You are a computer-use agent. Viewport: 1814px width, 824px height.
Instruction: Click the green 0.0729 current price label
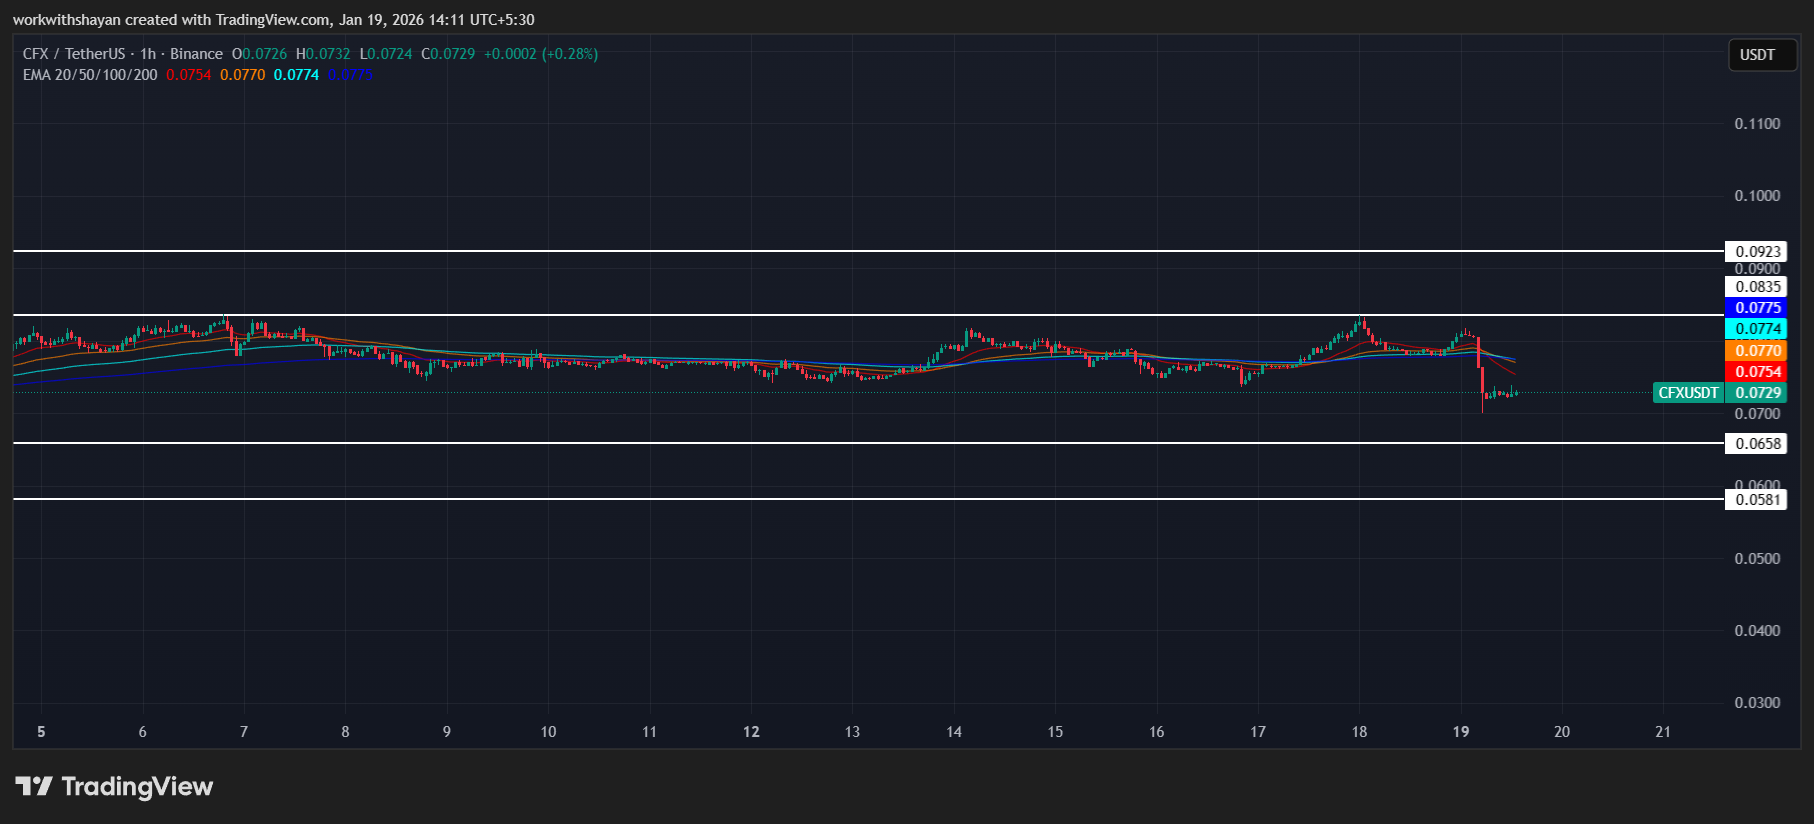1757,393
